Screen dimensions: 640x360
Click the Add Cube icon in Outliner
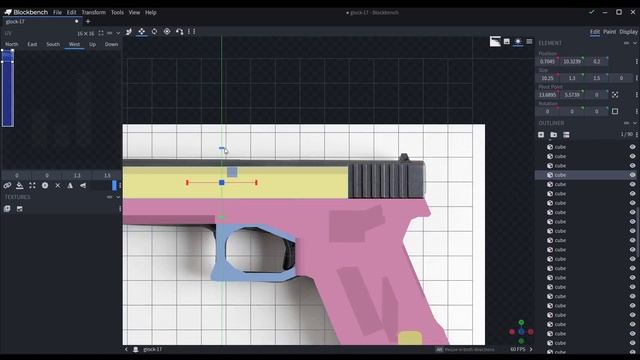541,135
